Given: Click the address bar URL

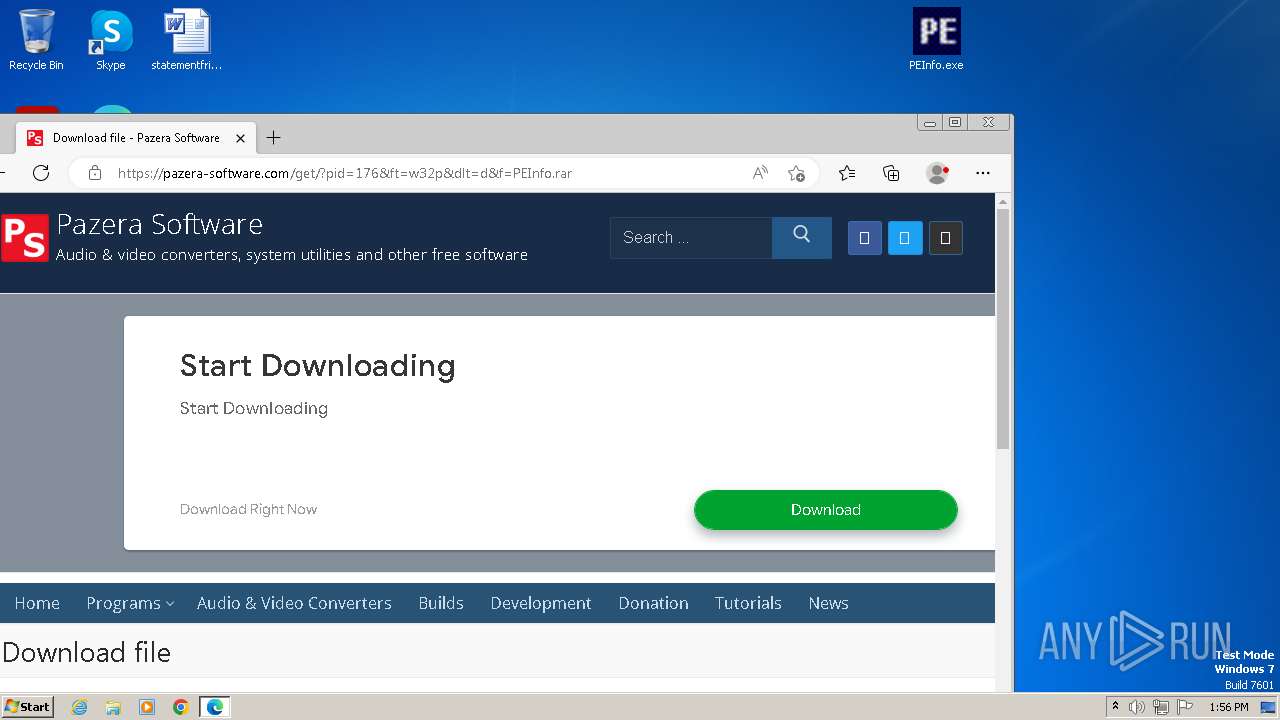Looking at the screenshot, I should 345,173.
